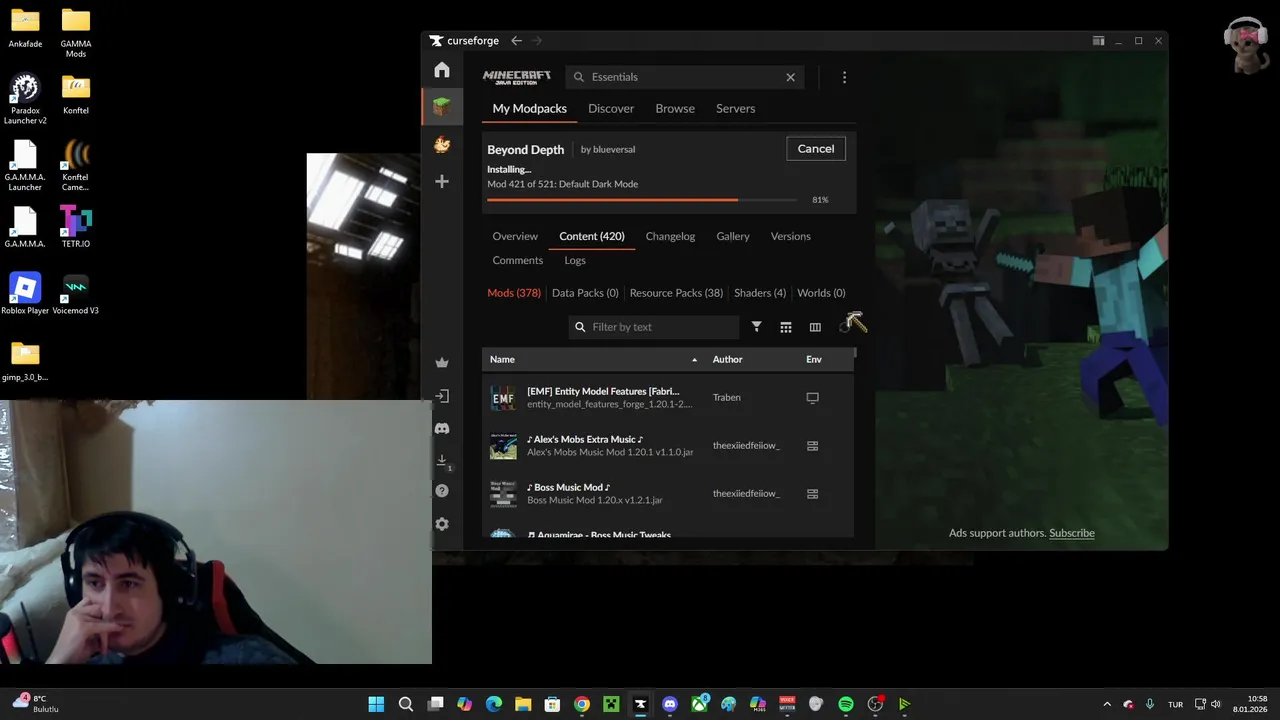Sort by Env column header

point(814,359)
